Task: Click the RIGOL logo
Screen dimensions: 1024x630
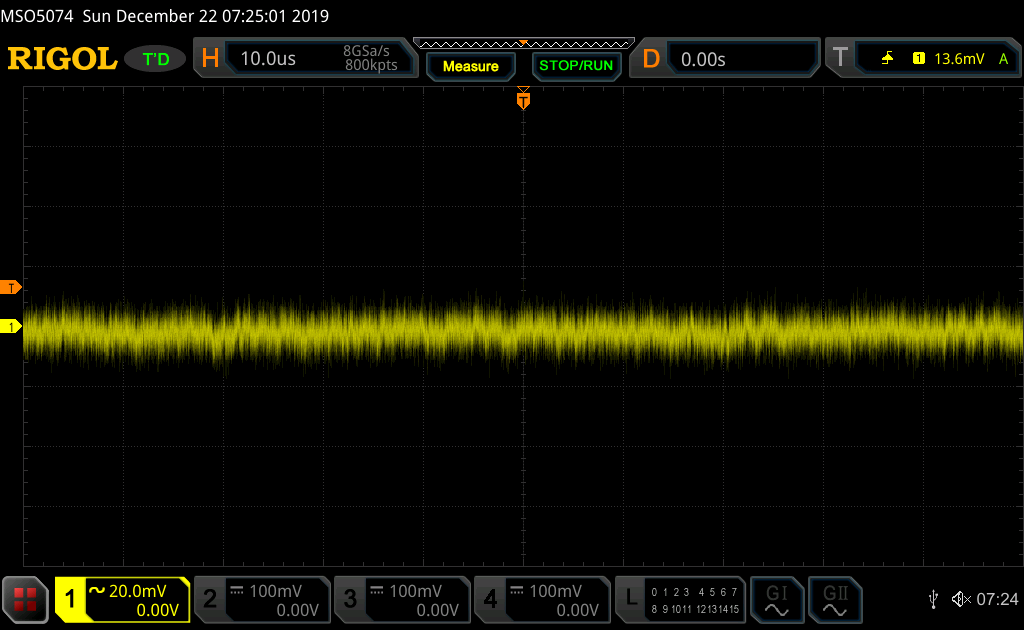Action: tap(62, 59)
